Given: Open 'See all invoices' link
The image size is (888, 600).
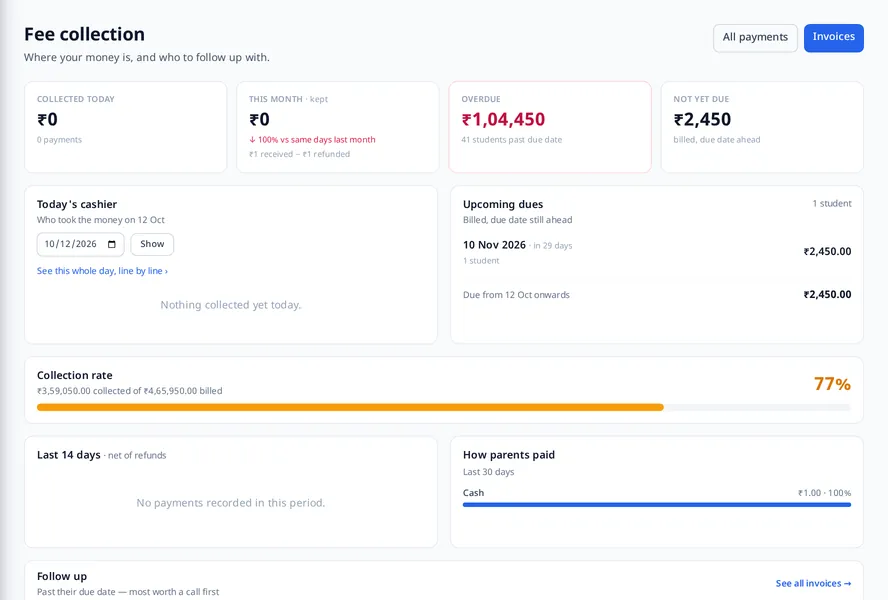Looking at the screenshot, I should (813, 583).
